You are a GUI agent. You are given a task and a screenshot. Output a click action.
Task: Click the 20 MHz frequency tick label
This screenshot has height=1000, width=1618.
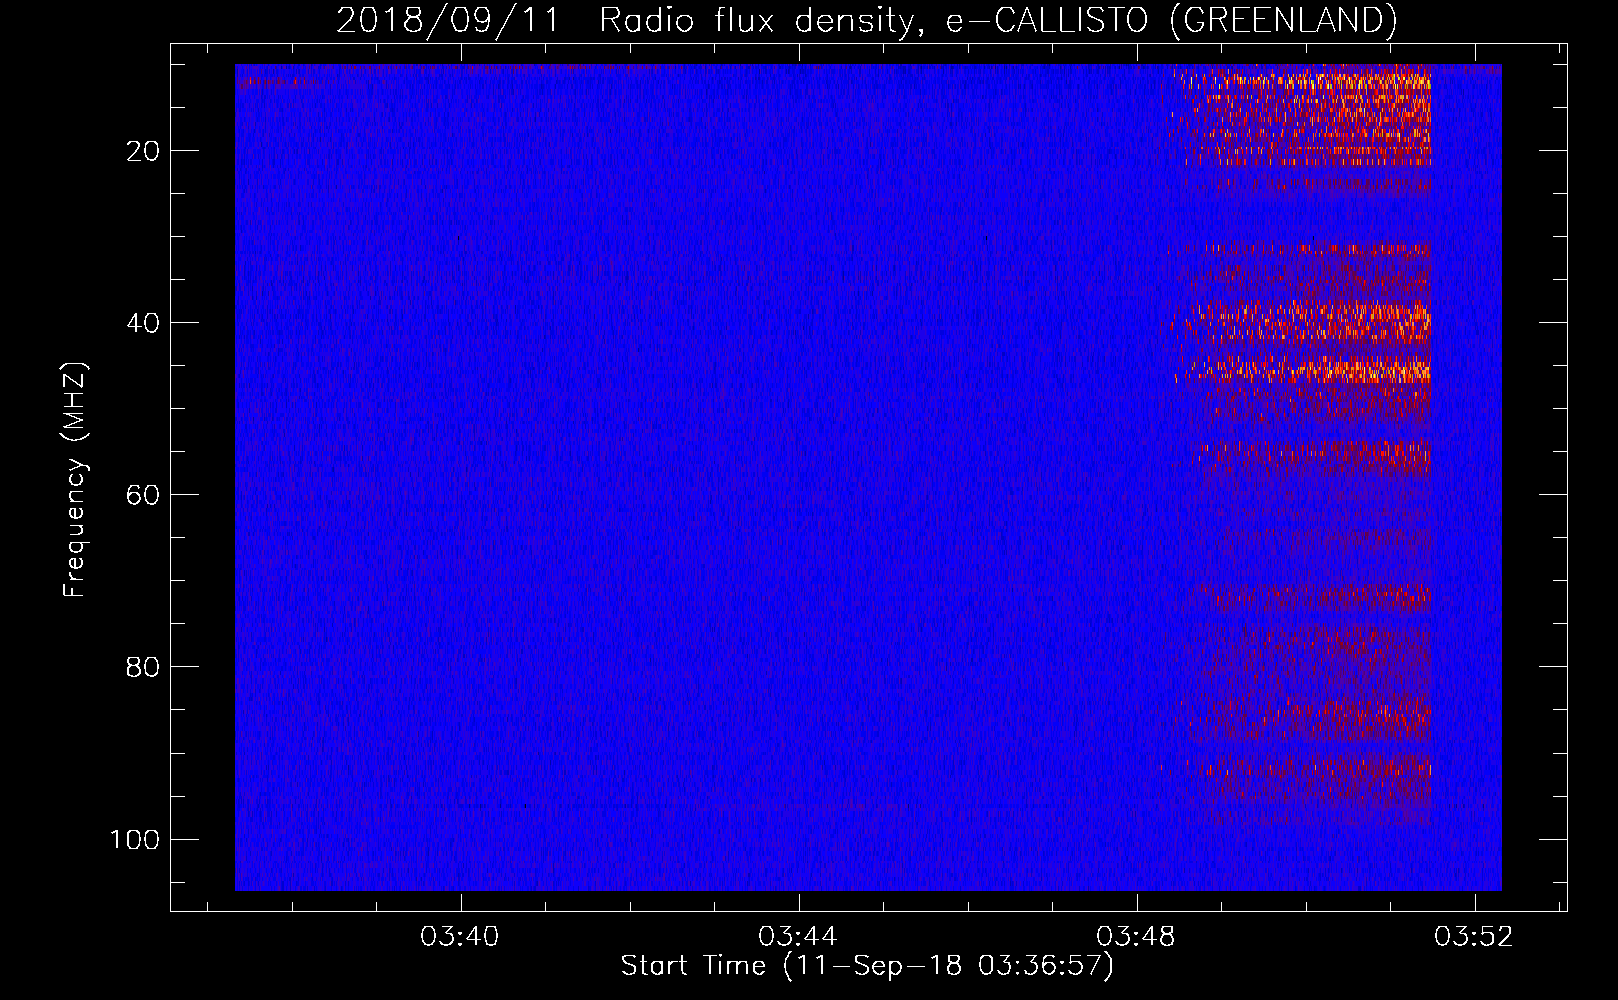[x=143, y=151]
